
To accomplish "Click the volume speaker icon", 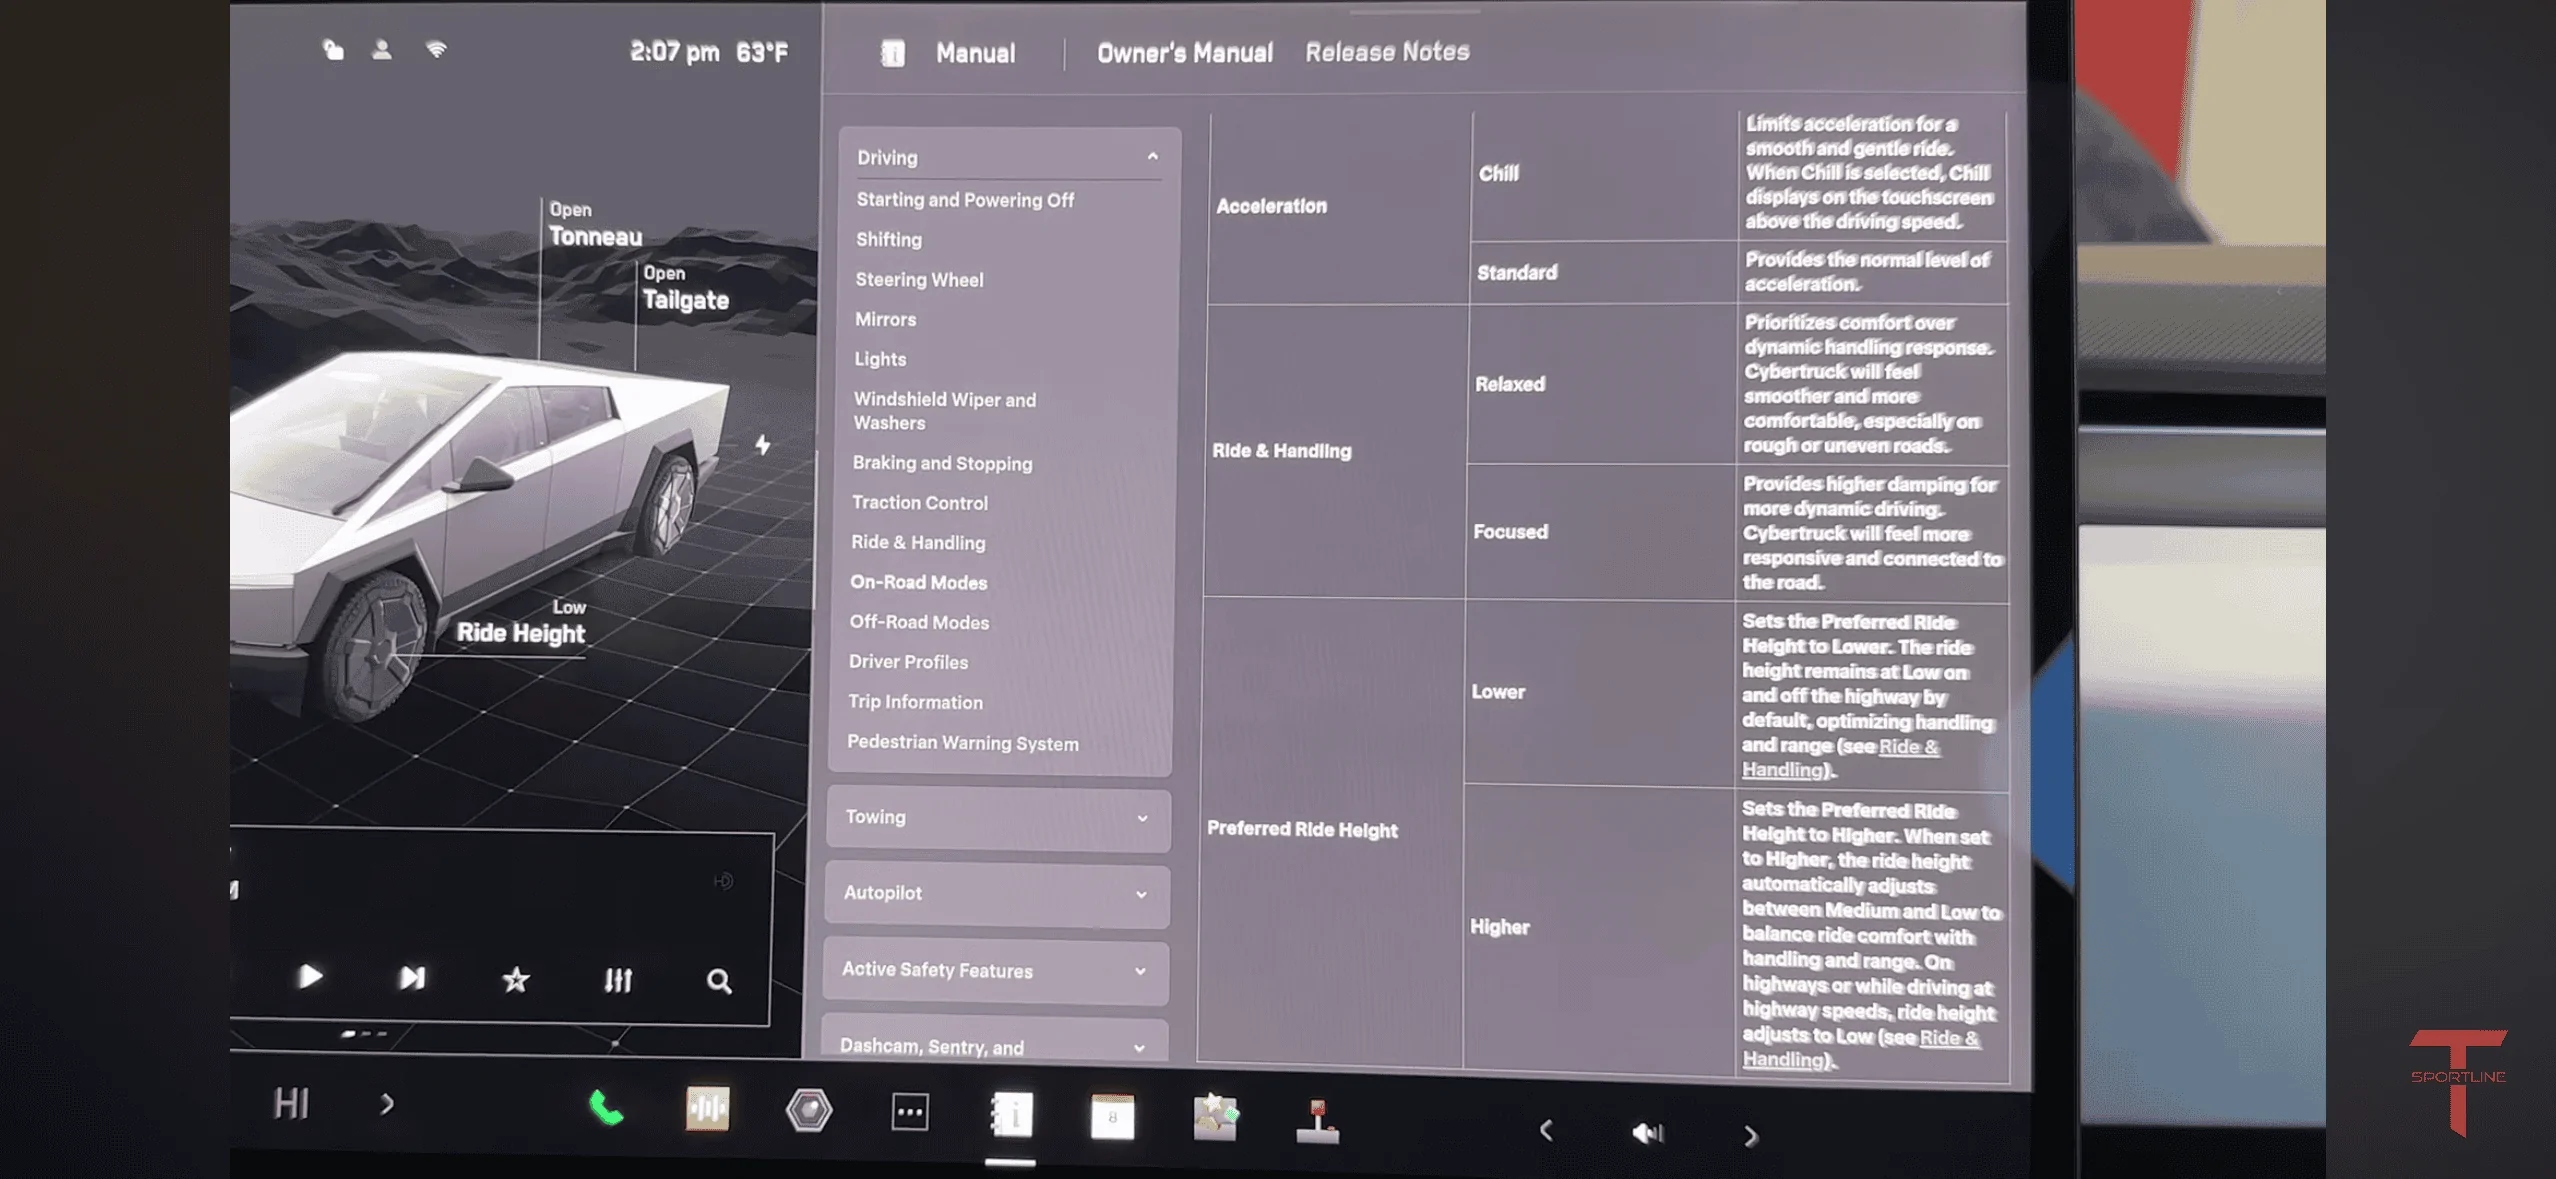I will (x=1647, y=1133).
